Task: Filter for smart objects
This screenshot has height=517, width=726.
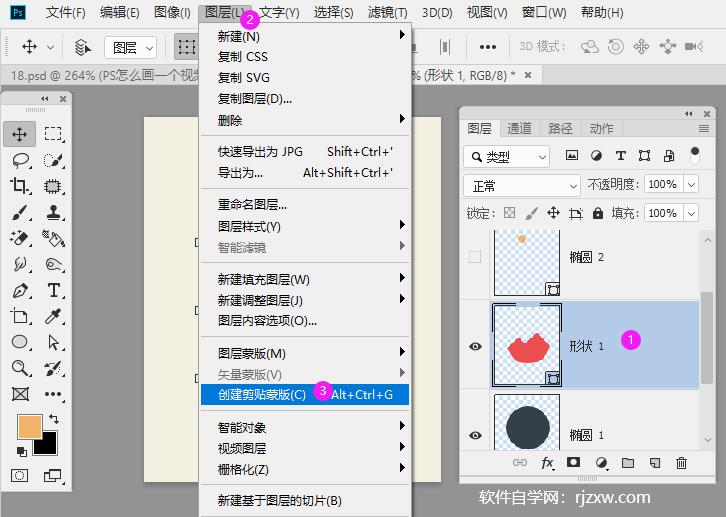Action: 669,156
